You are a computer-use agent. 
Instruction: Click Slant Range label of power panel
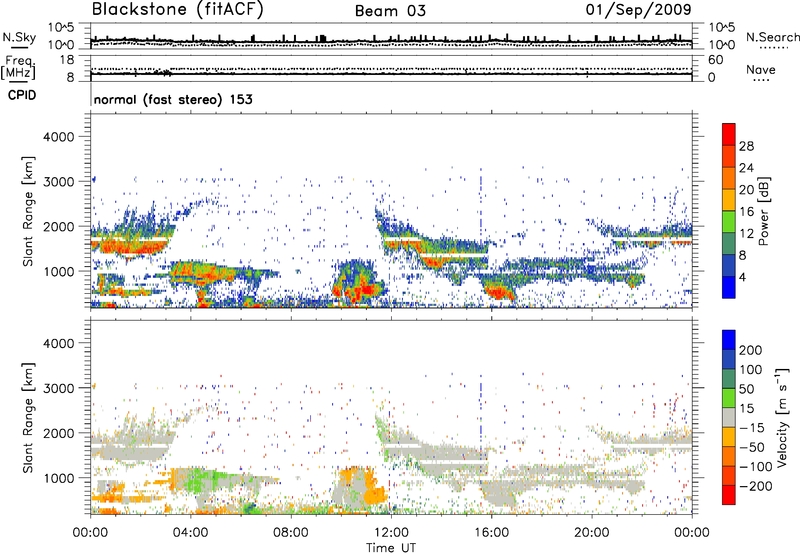28,211
